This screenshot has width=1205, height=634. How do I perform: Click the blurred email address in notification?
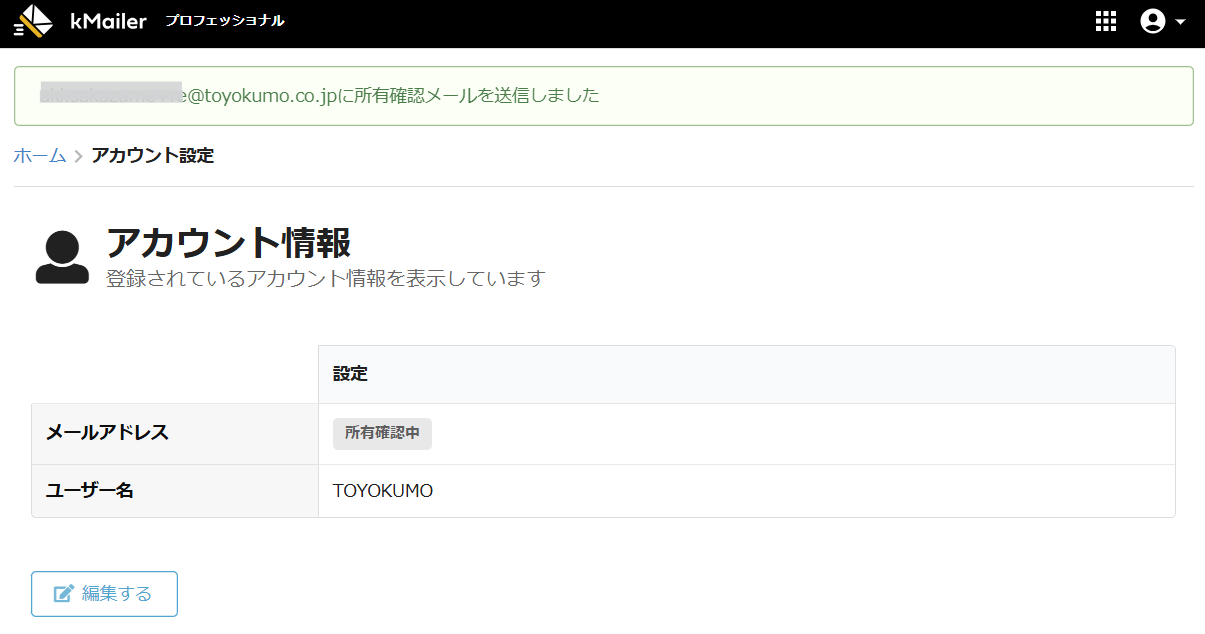pyautogui.click(x=110, y=95)
